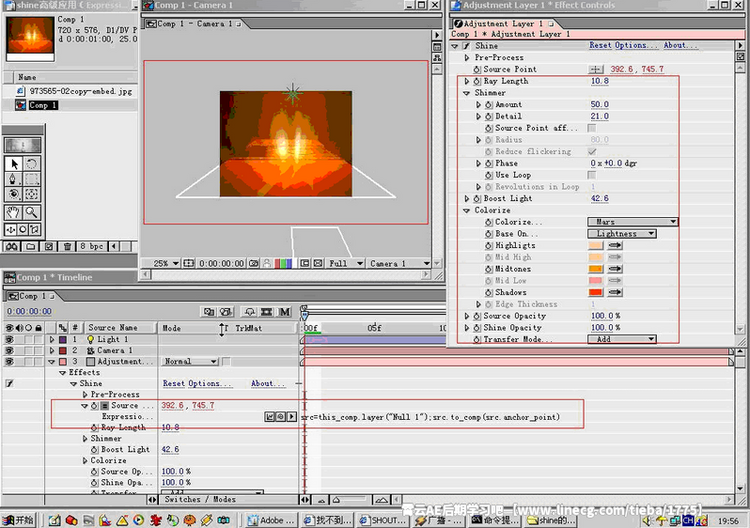Toggle the Shine effect f switch in Effect Controls
The image size is (750, 528).
[x=466, y=46]
